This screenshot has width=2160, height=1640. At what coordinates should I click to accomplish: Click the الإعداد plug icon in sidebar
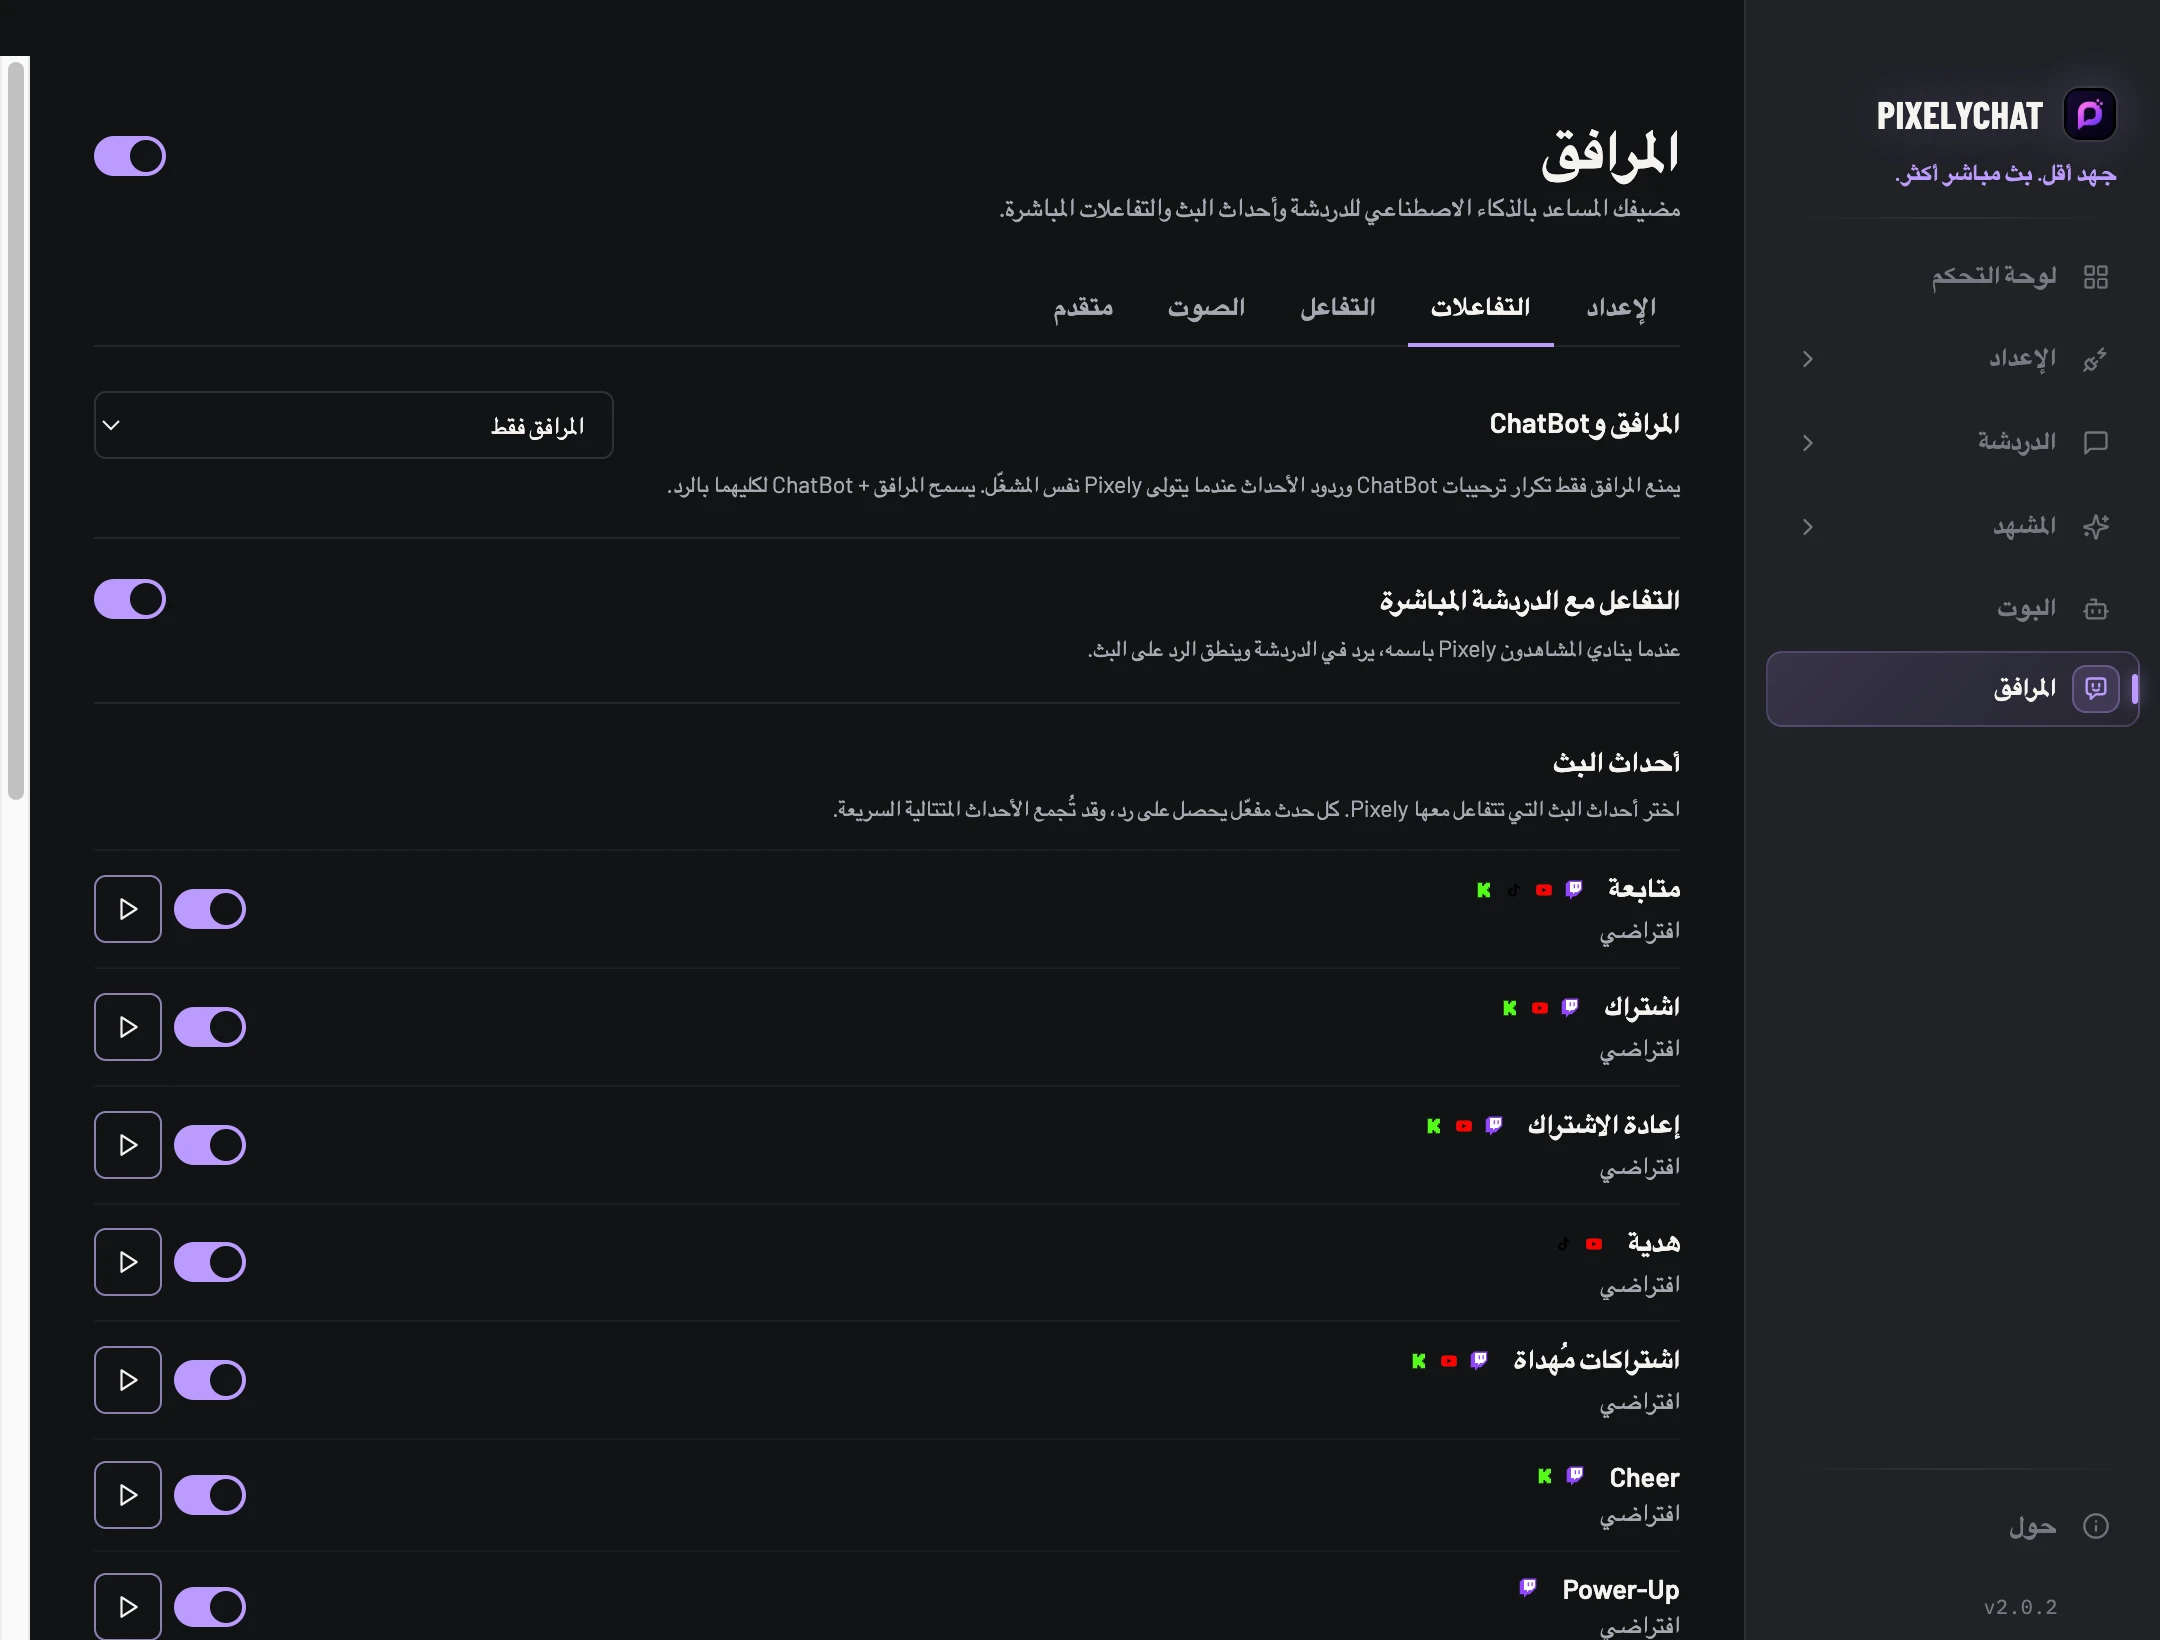2096,359
